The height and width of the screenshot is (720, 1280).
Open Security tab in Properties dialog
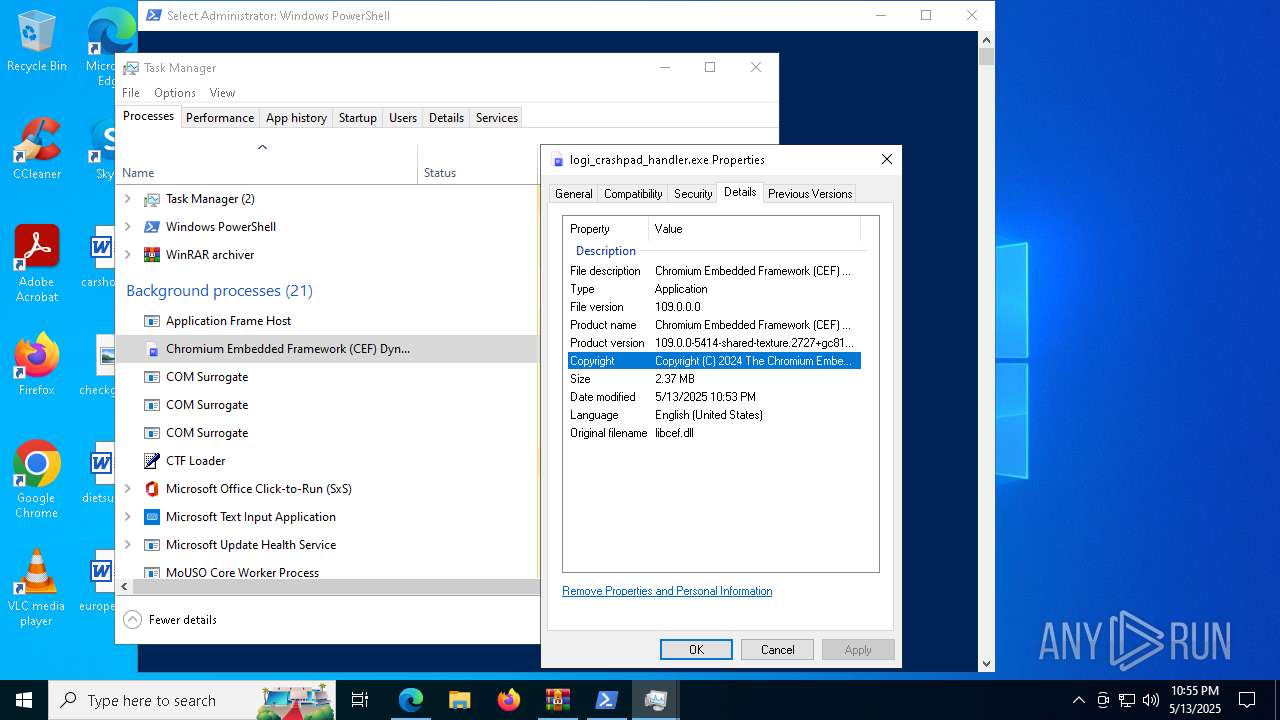pyautogui.click(x=693, y=194)
